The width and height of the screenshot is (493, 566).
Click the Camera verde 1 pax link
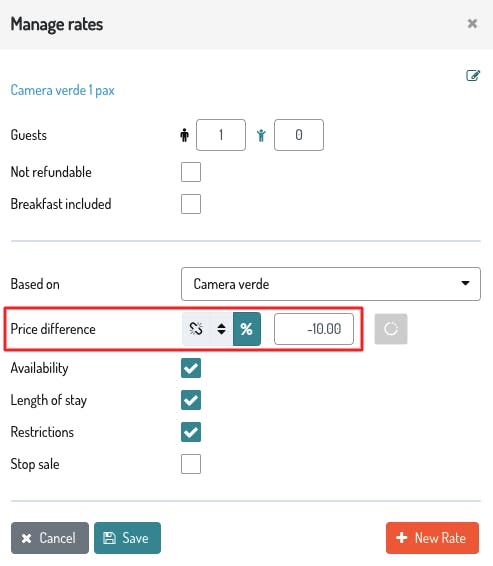coord(62,90)
